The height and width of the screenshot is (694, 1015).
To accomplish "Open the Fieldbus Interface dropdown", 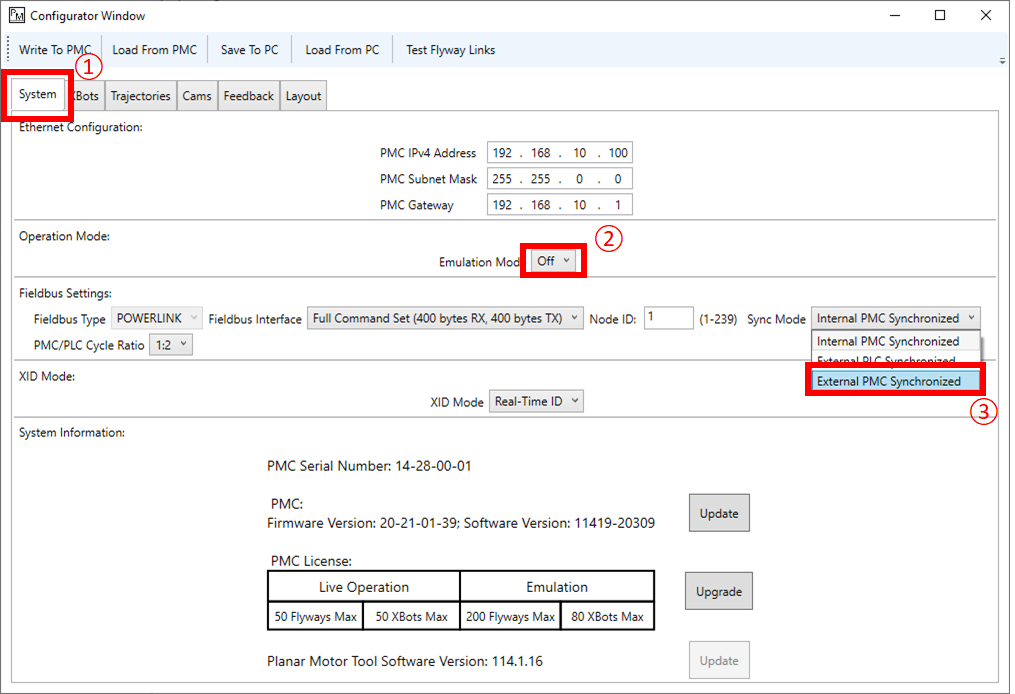I will tap(445, 319).
